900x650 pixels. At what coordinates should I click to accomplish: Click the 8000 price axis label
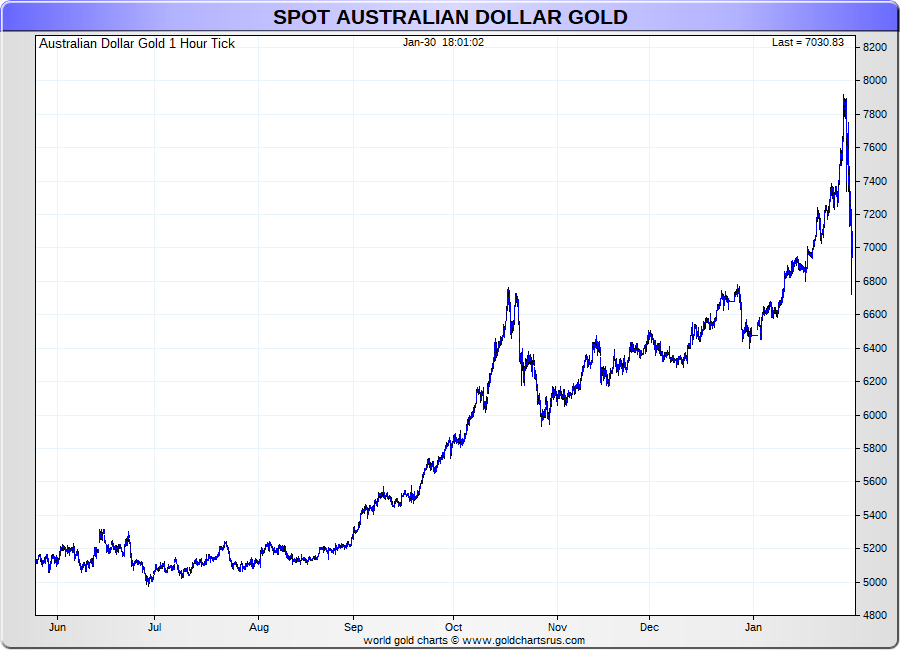tap(875, 80)
